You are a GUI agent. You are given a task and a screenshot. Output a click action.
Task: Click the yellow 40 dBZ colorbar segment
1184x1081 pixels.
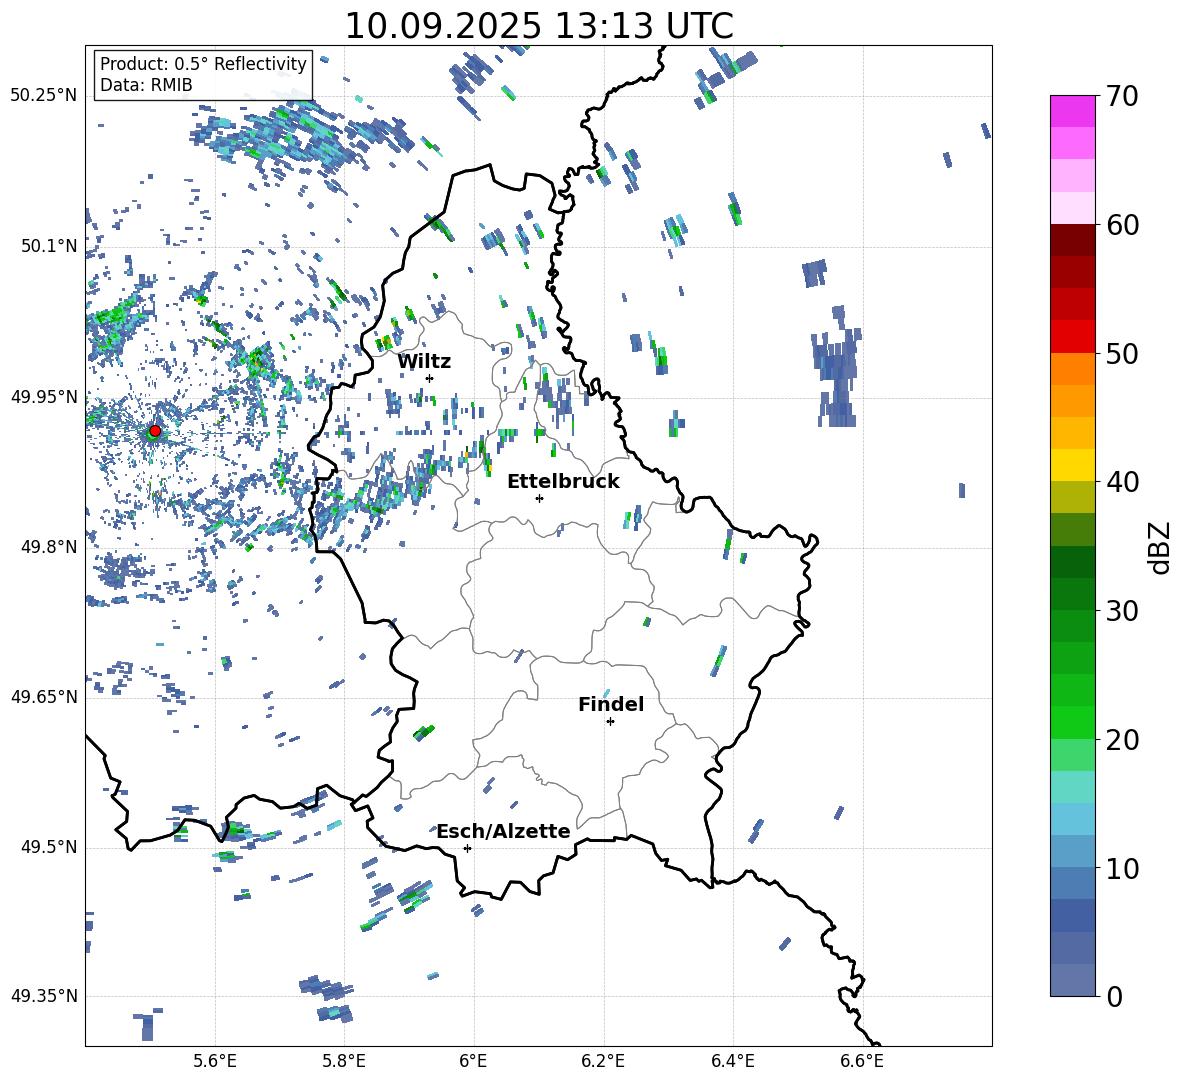1072,465
